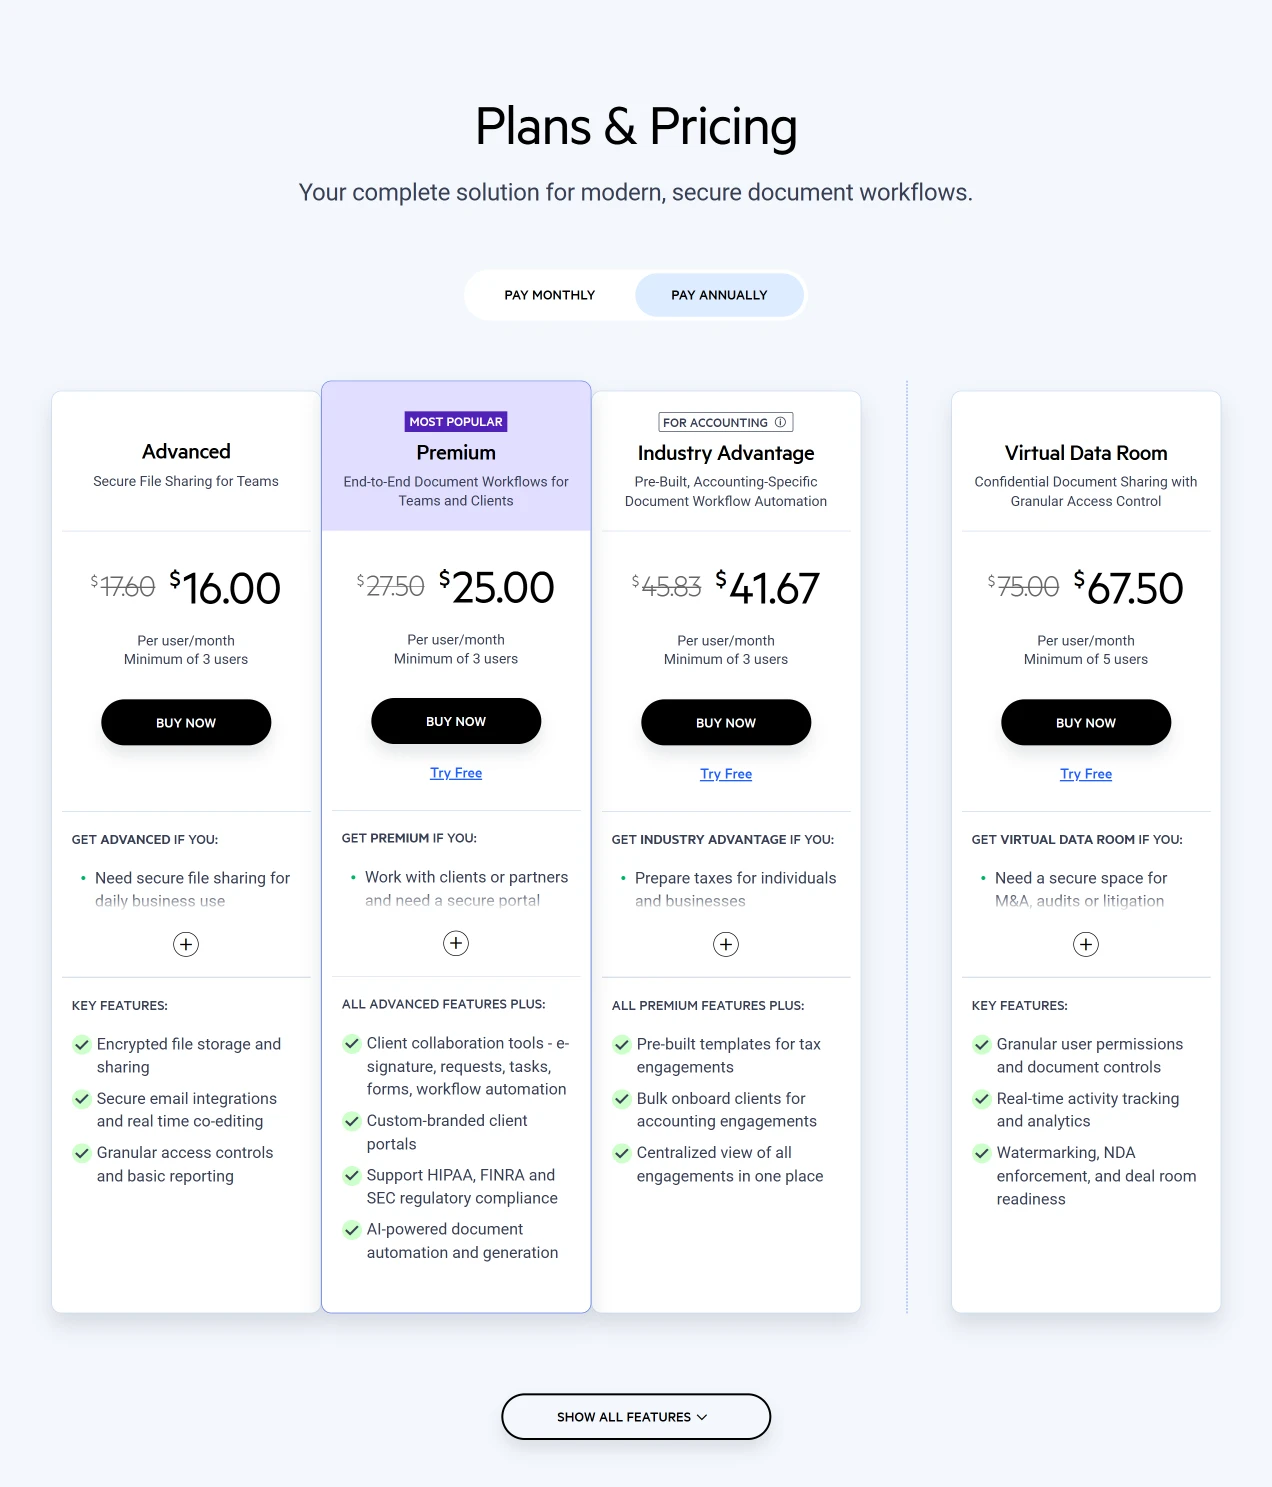
Task: Select the Pay Annually option
Action: tap(719, 294)
